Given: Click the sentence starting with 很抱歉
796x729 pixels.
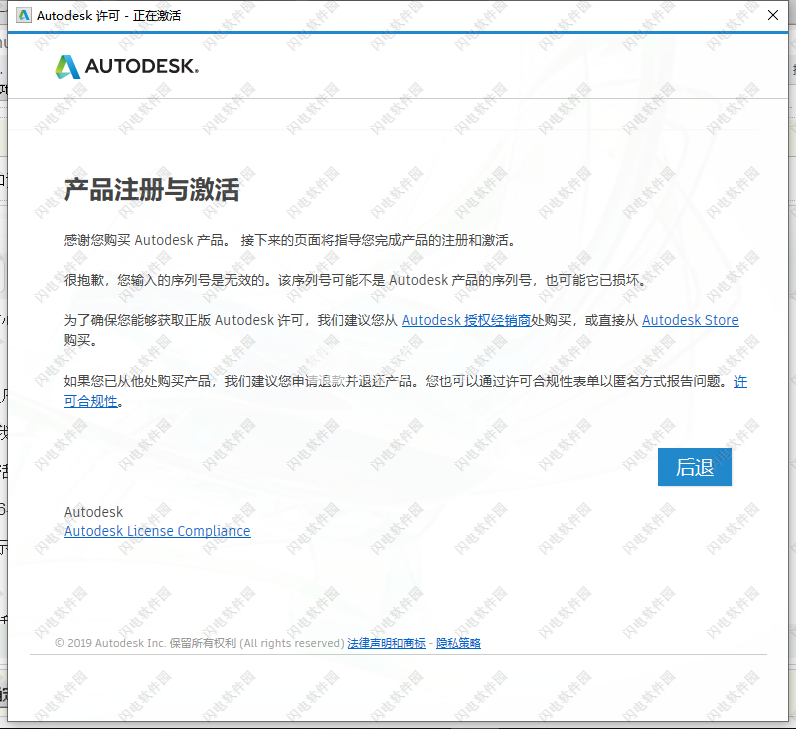Looking at the screenshot, I should (x=355, y=280).
